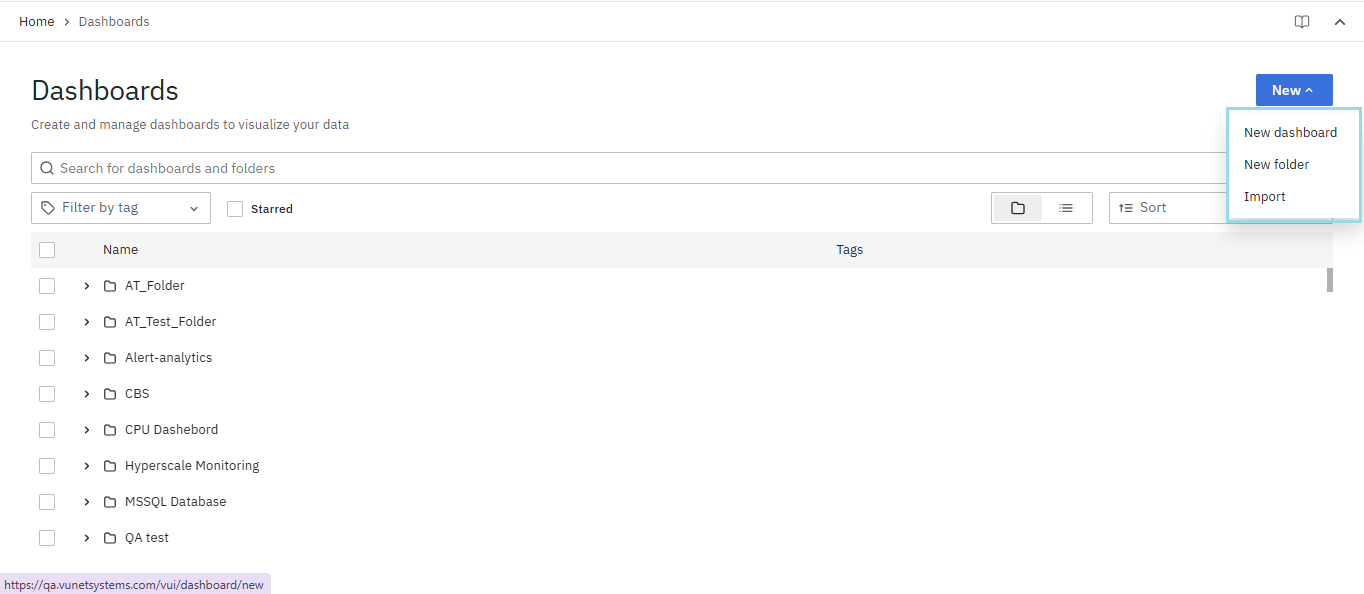Tick the select-all header checkbox
This screenshot has width=1364, height=594.
click(x=47, y=250)
